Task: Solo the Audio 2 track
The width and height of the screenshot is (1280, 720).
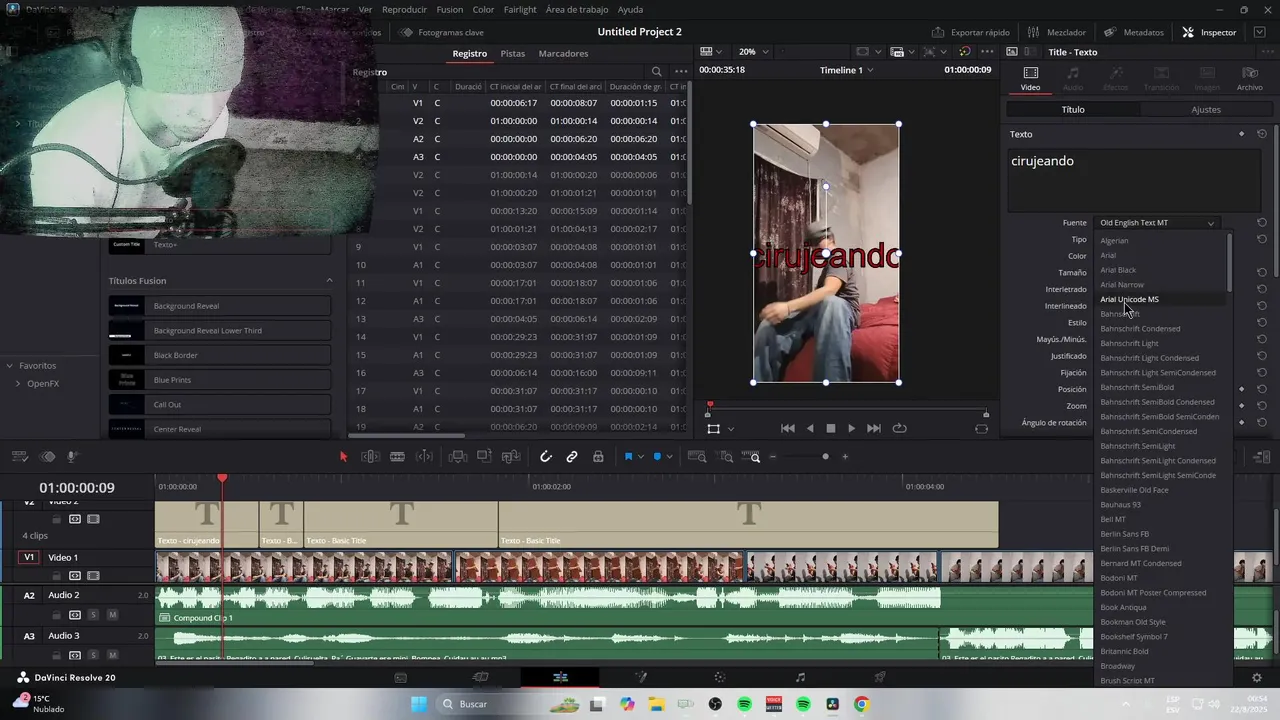Action: click(93, 614)
